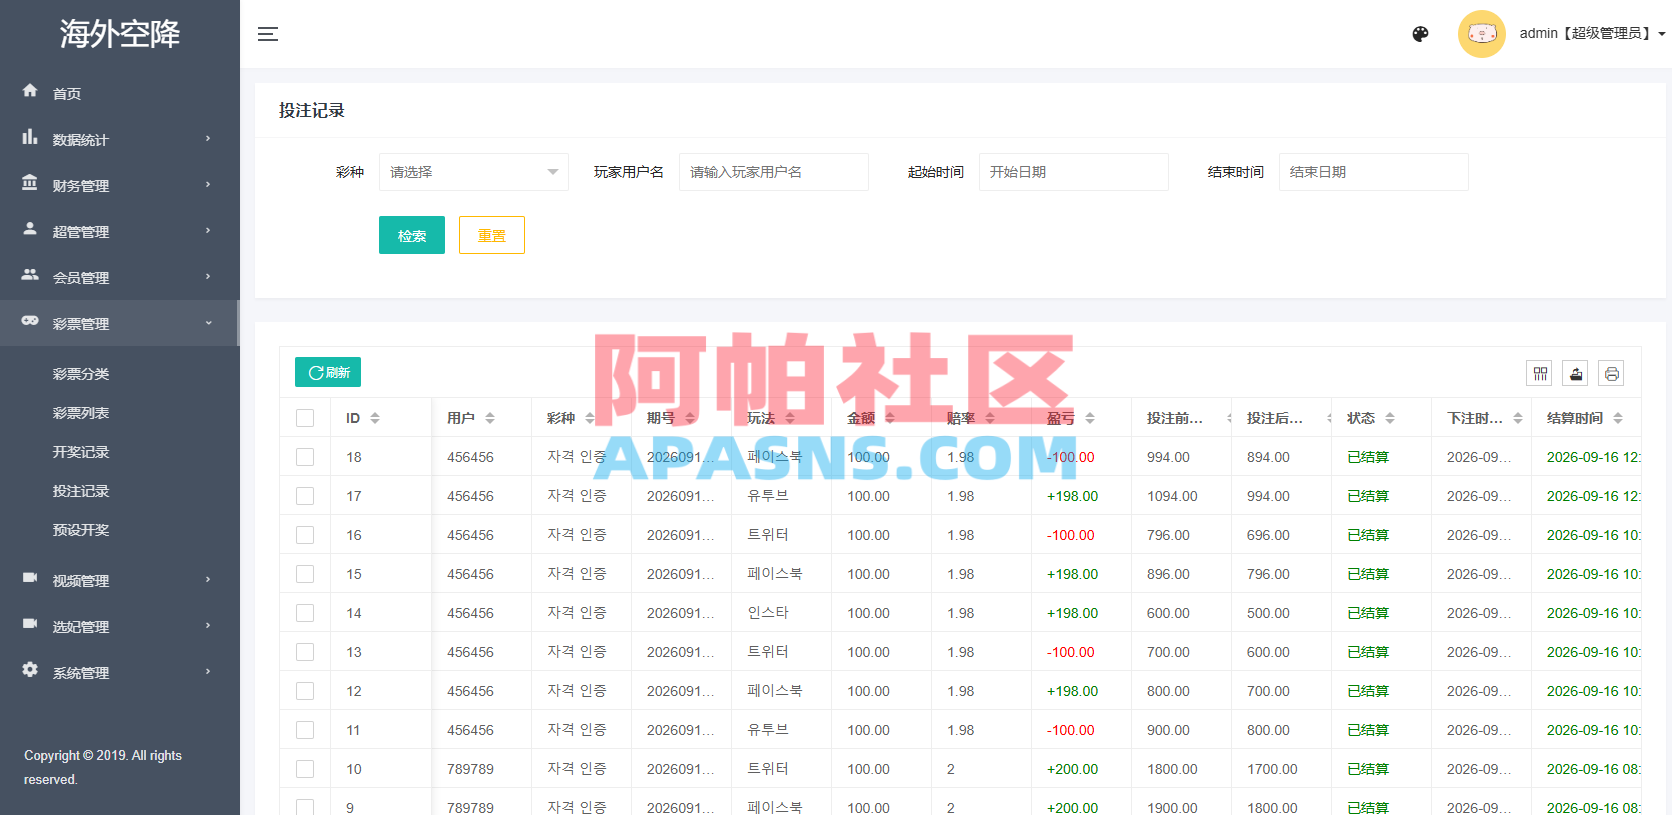1672x815 pixels.
Task: Click the gear icon beside 系统管理
Action: [30, 670]
